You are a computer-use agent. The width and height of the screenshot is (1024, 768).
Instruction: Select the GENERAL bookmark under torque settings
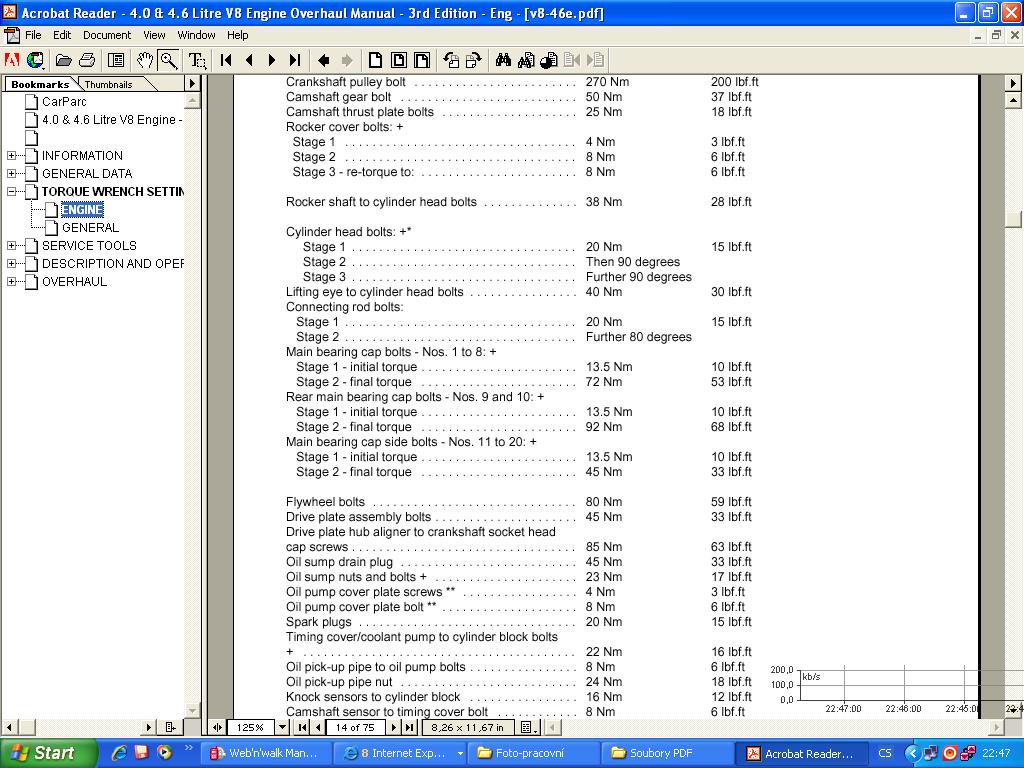click(90, 228)
